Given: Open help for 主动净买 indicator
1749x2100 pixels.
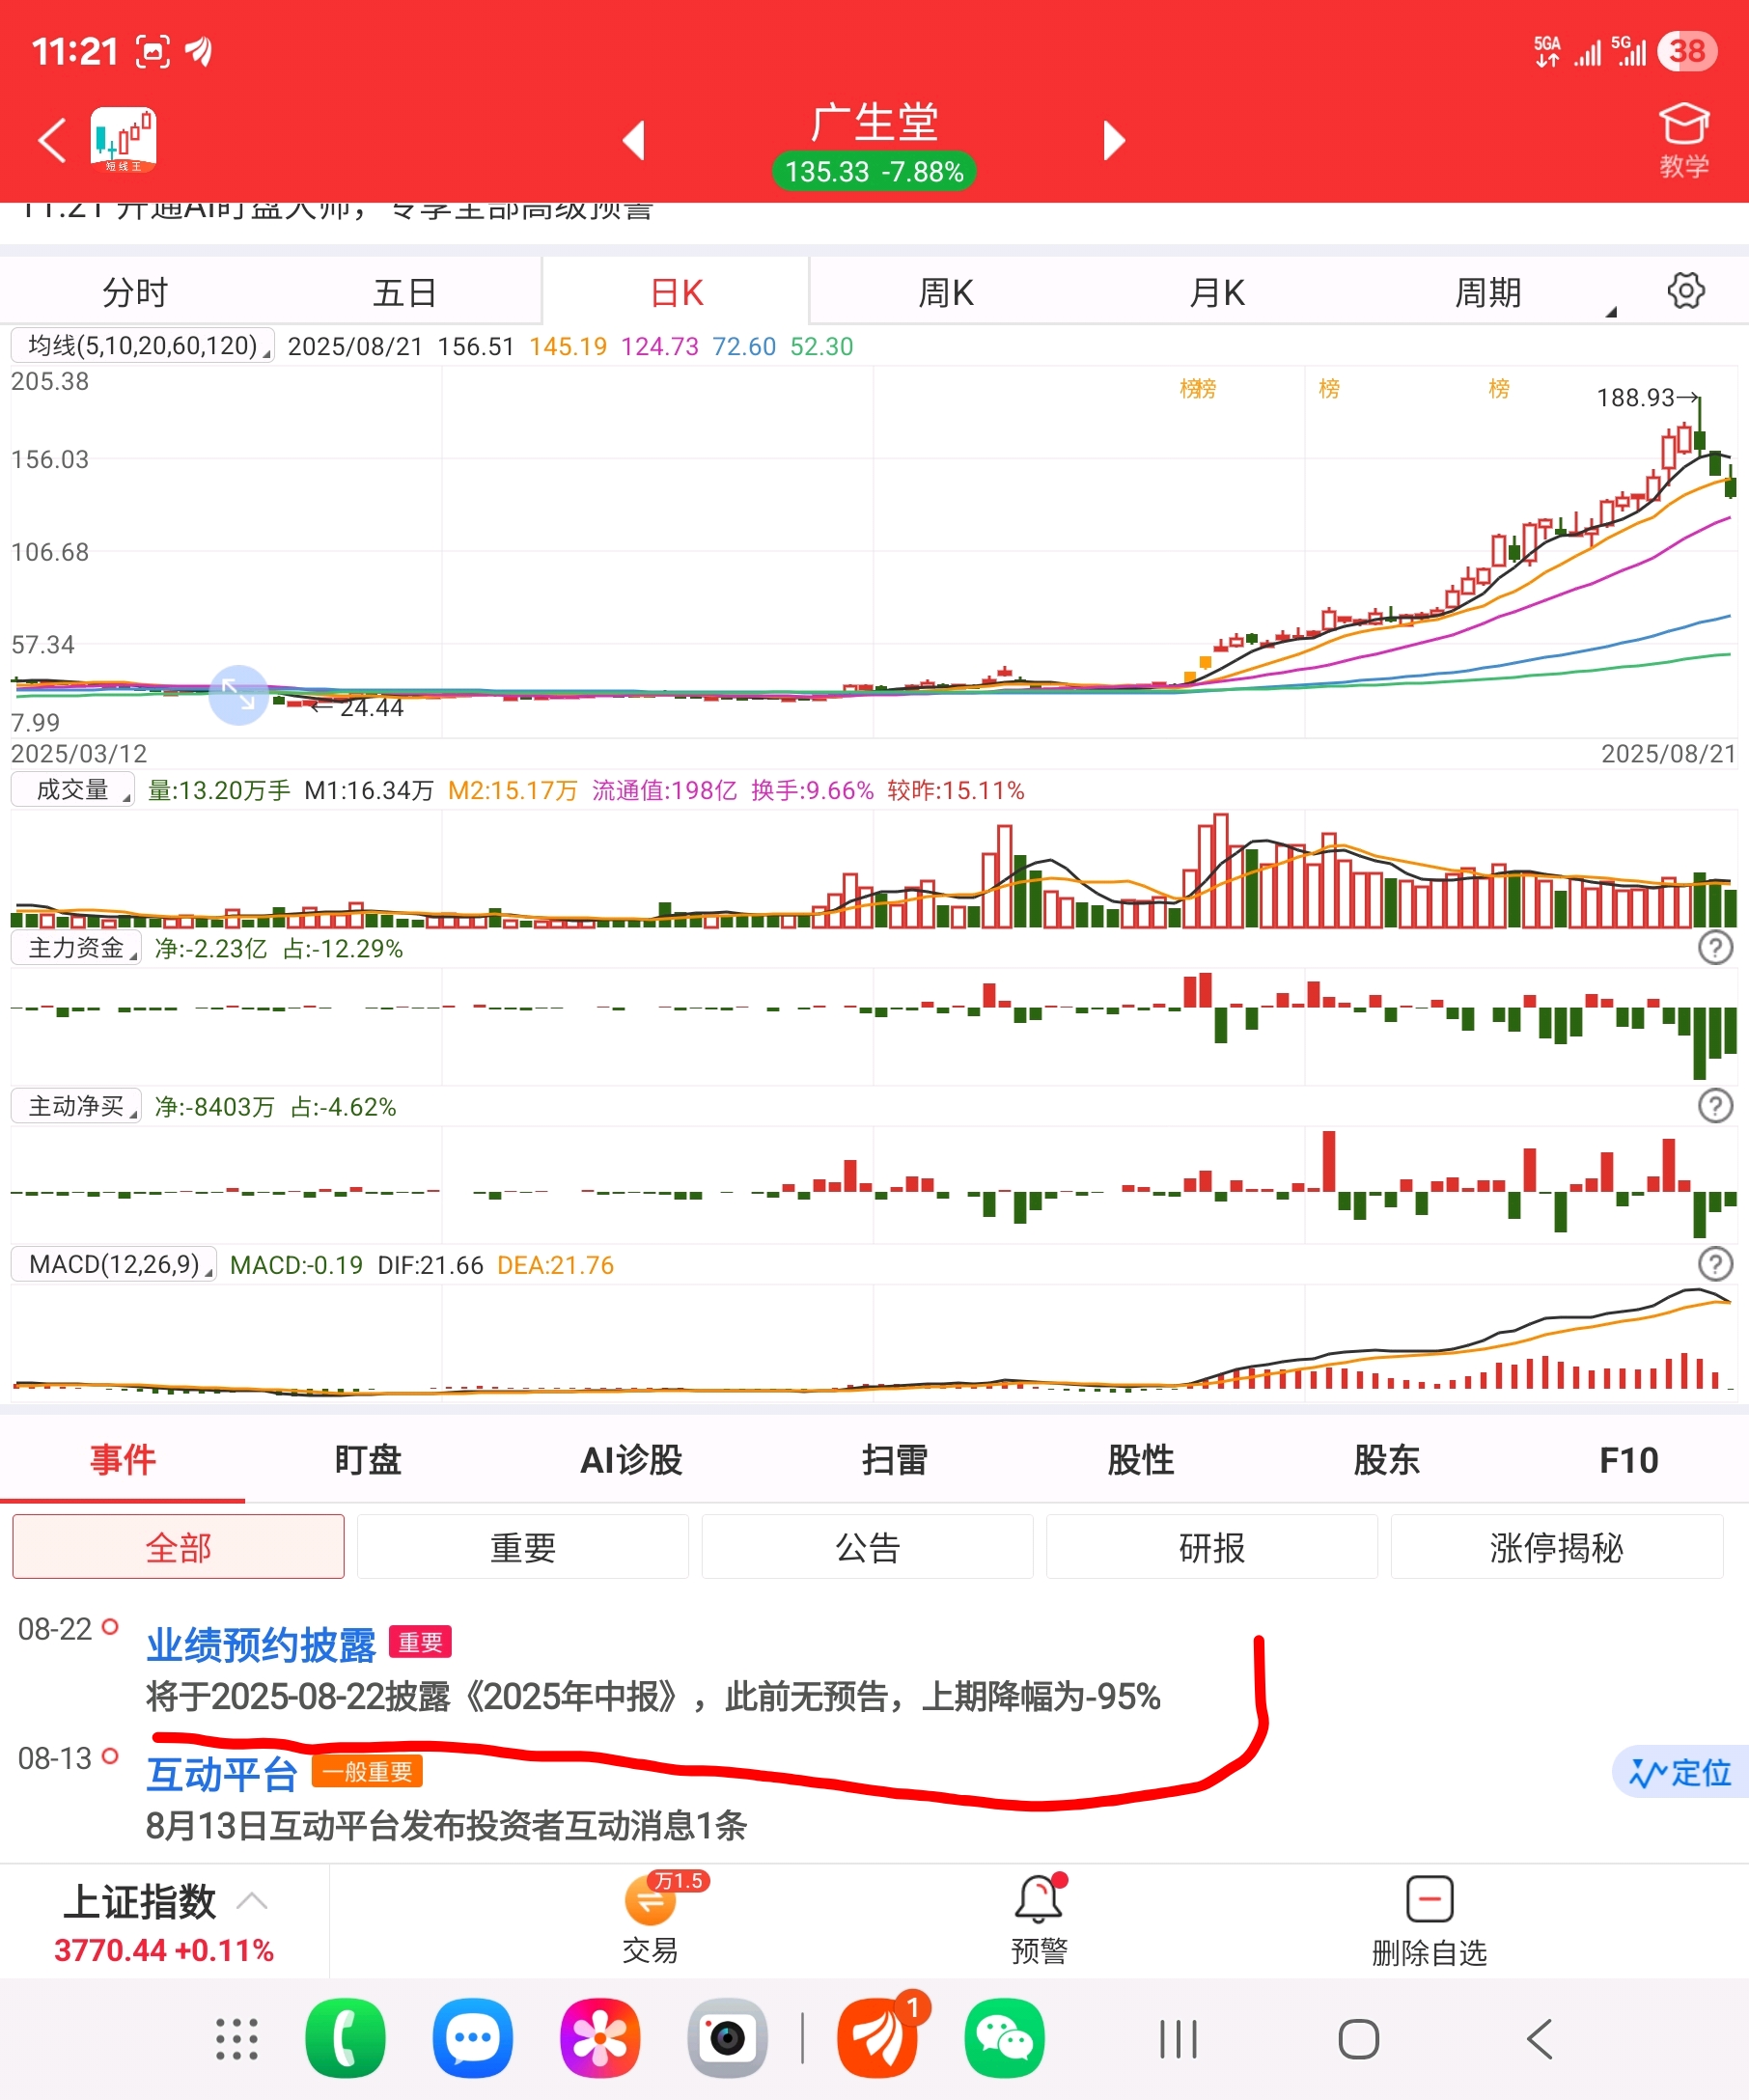Looking at the screenshot, I should click(x=1715, y=1106).
